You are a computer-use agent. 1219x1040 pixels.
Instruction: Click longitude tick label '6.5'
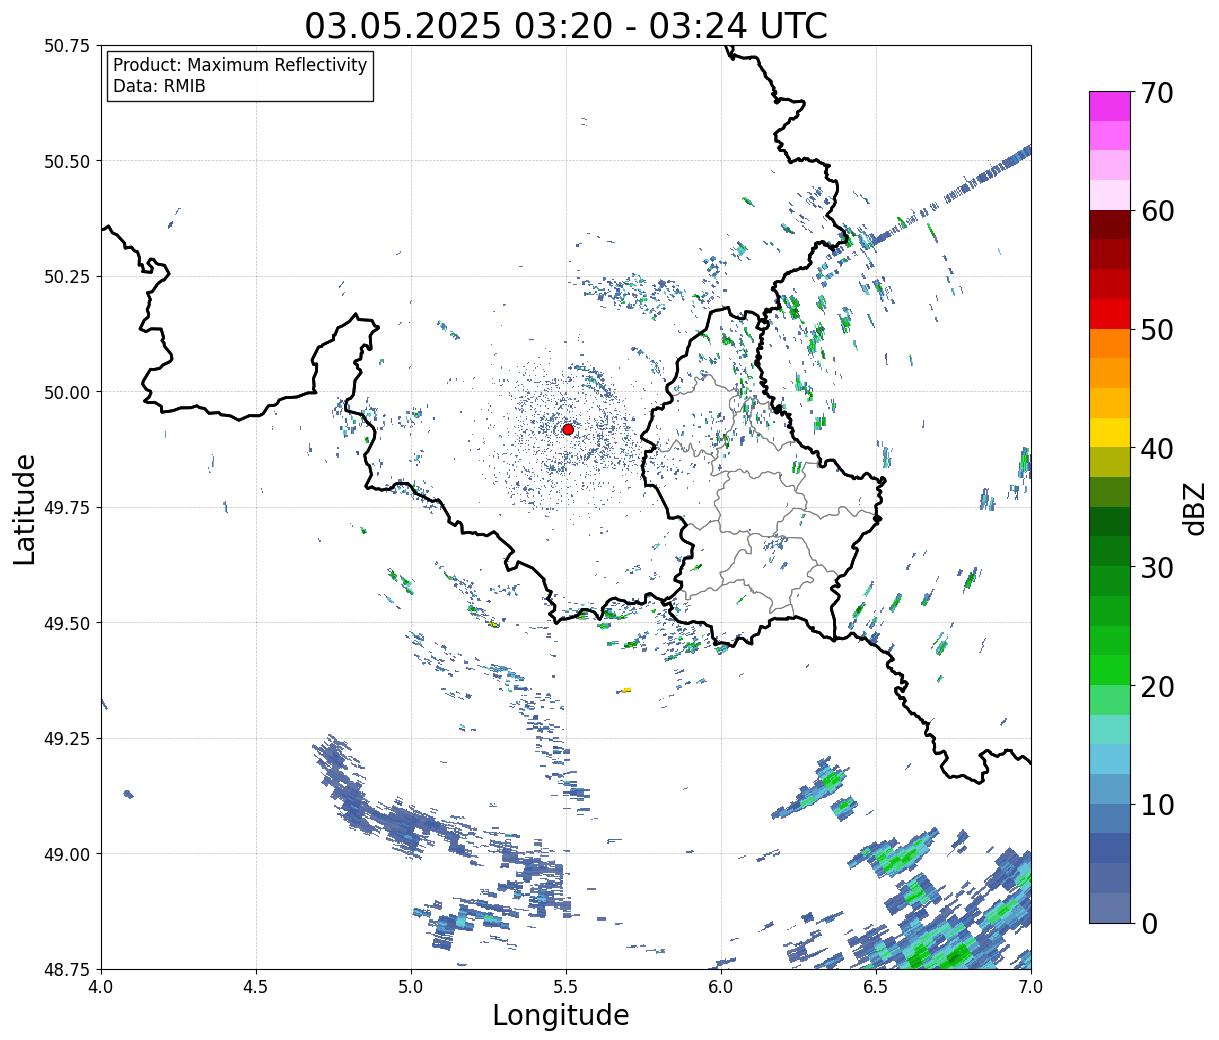click(x=876, y=987)
